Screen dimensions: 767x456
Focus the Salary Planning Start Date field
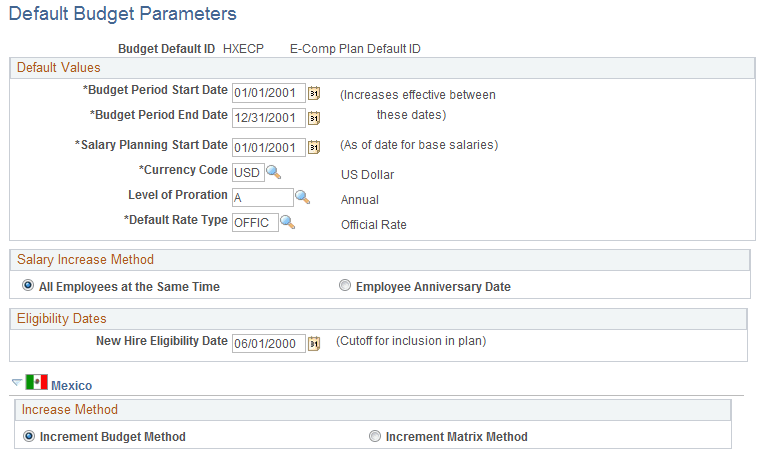coord(268,148)
